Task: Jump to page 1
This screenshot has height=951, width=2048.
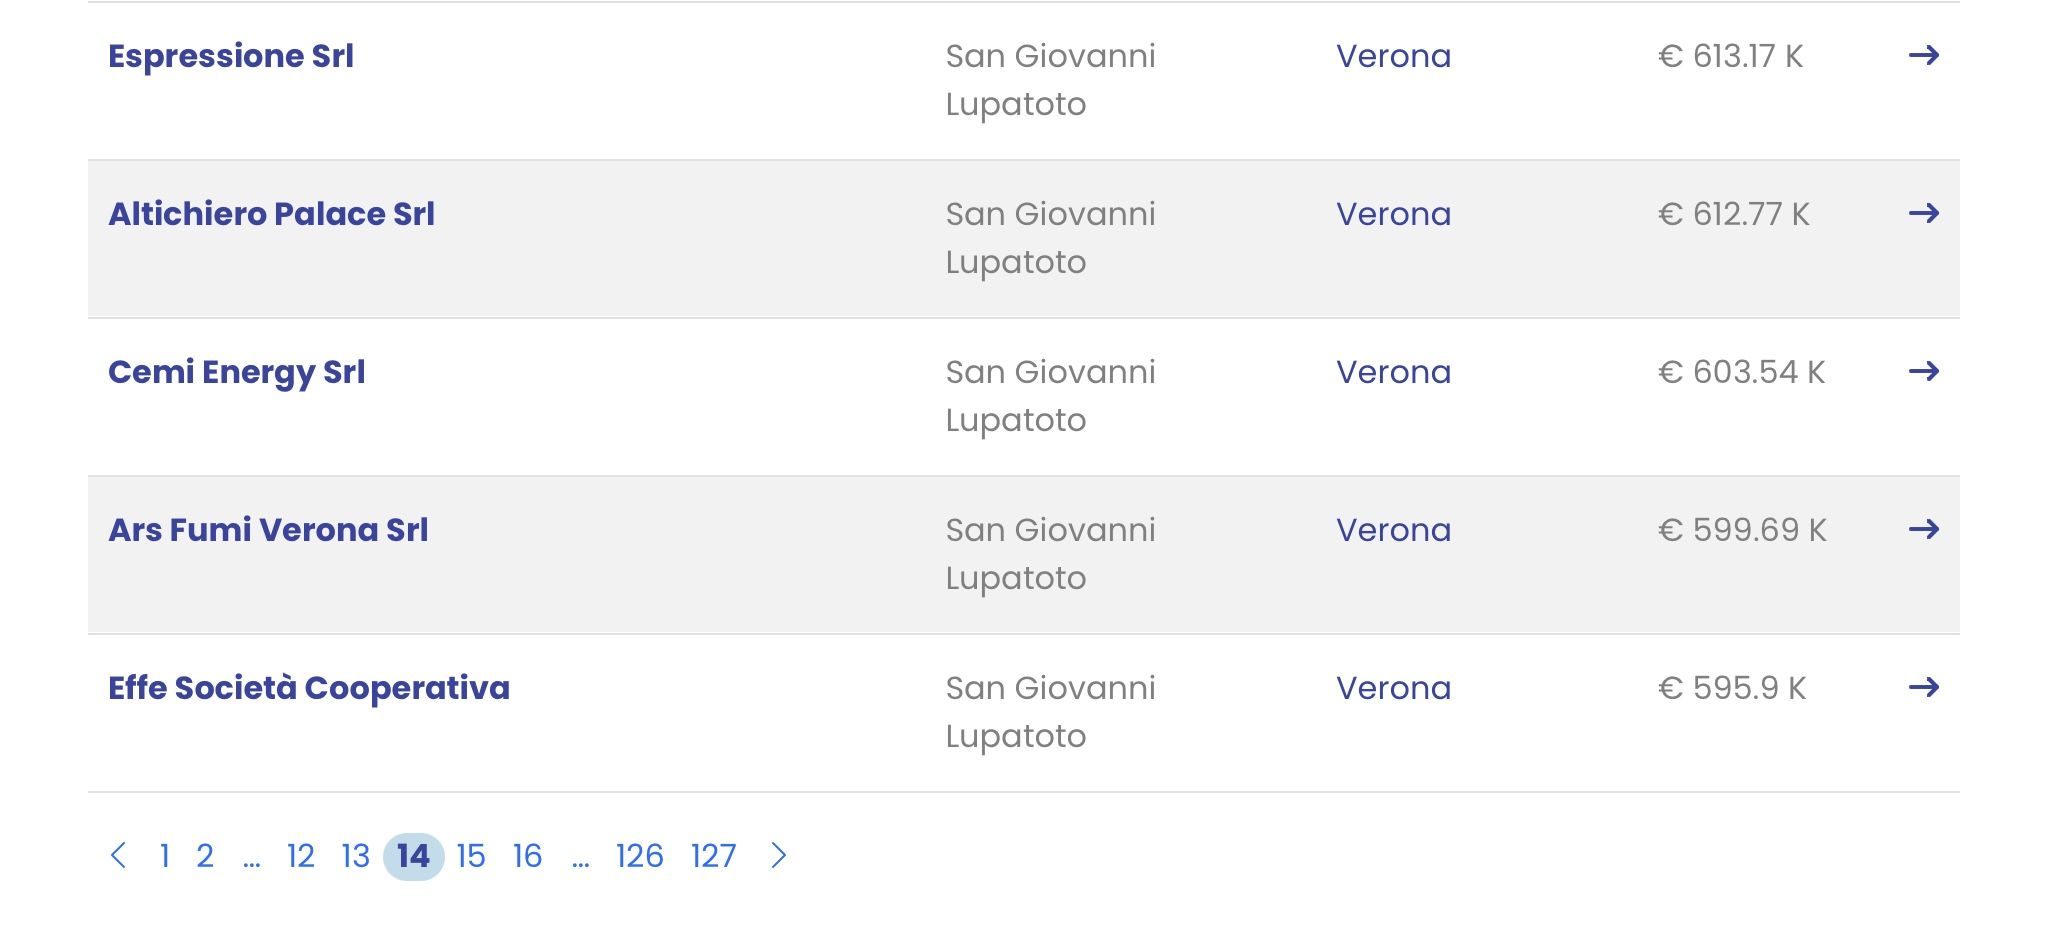Action: (164, 856)
